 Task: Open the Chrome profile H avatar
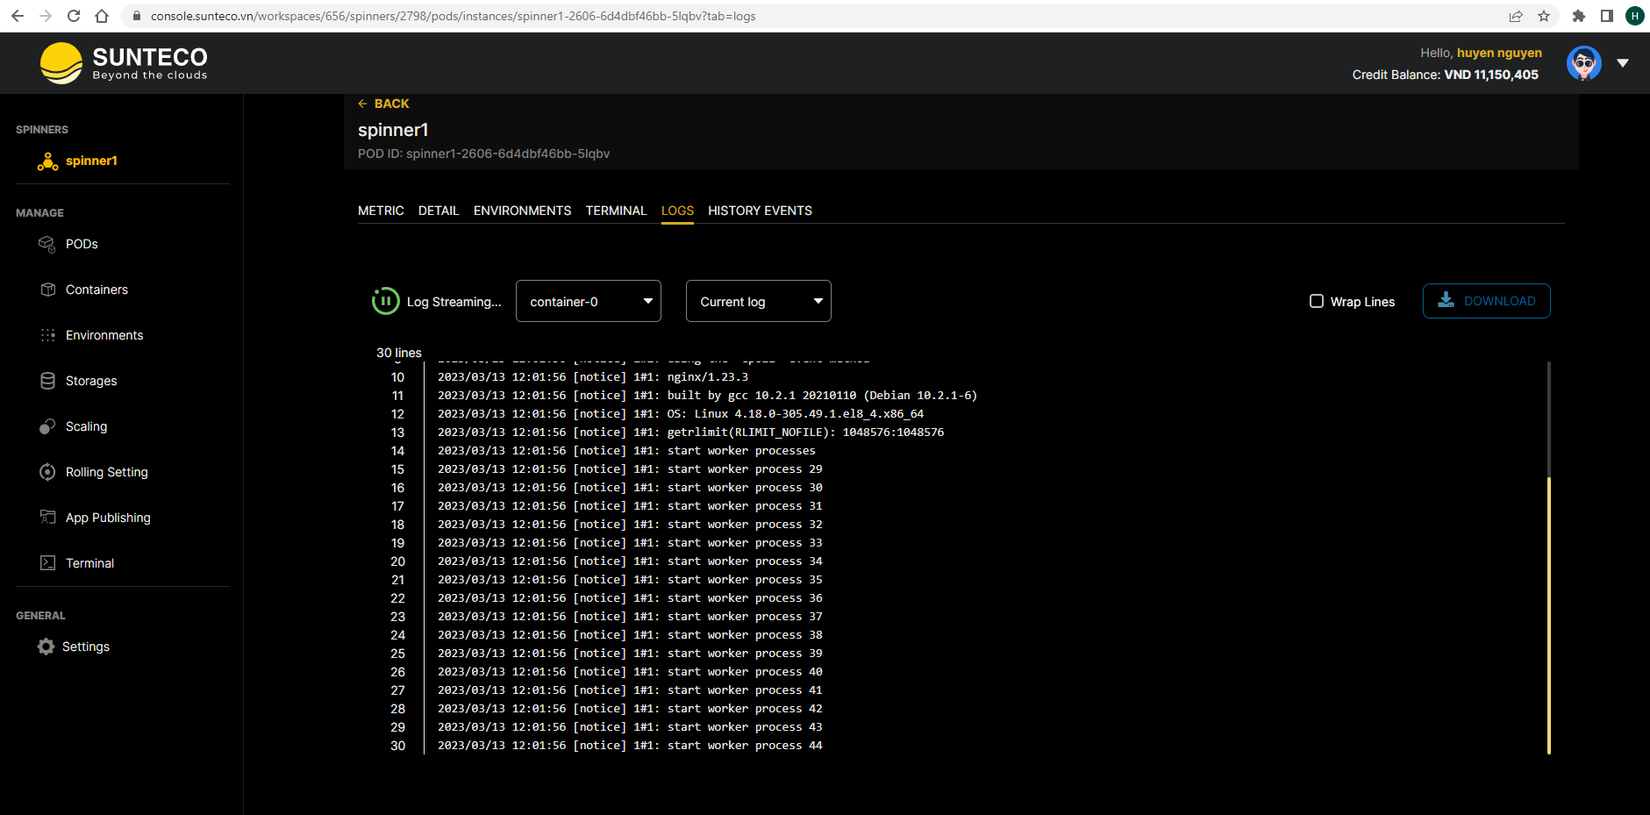1635,16
